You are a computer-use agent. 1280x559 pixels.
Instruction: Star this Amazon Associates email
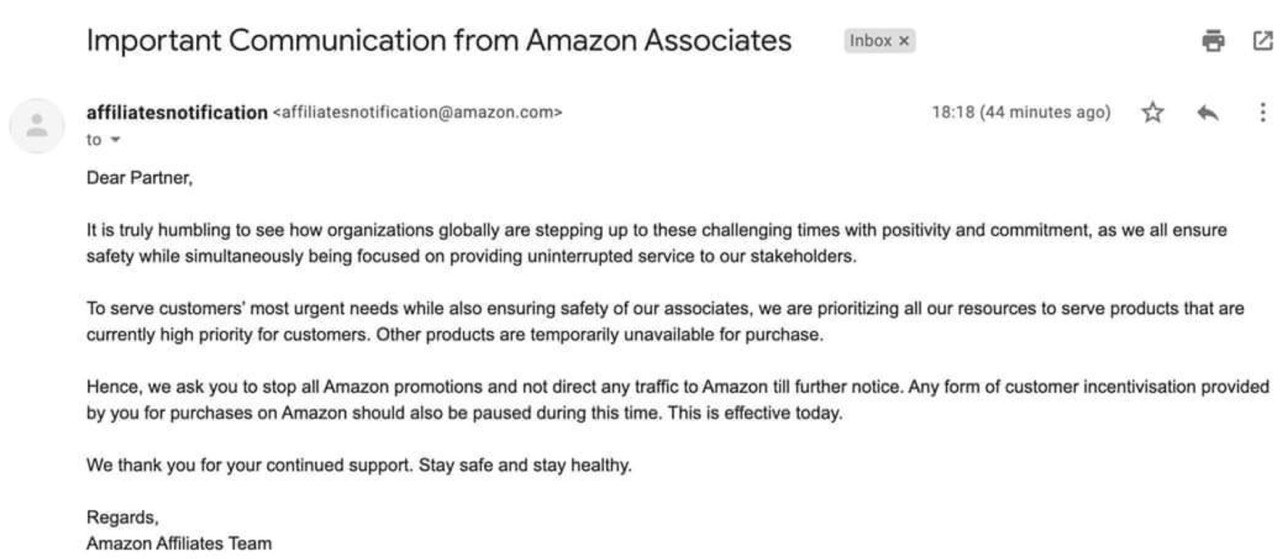point(1153,113)
